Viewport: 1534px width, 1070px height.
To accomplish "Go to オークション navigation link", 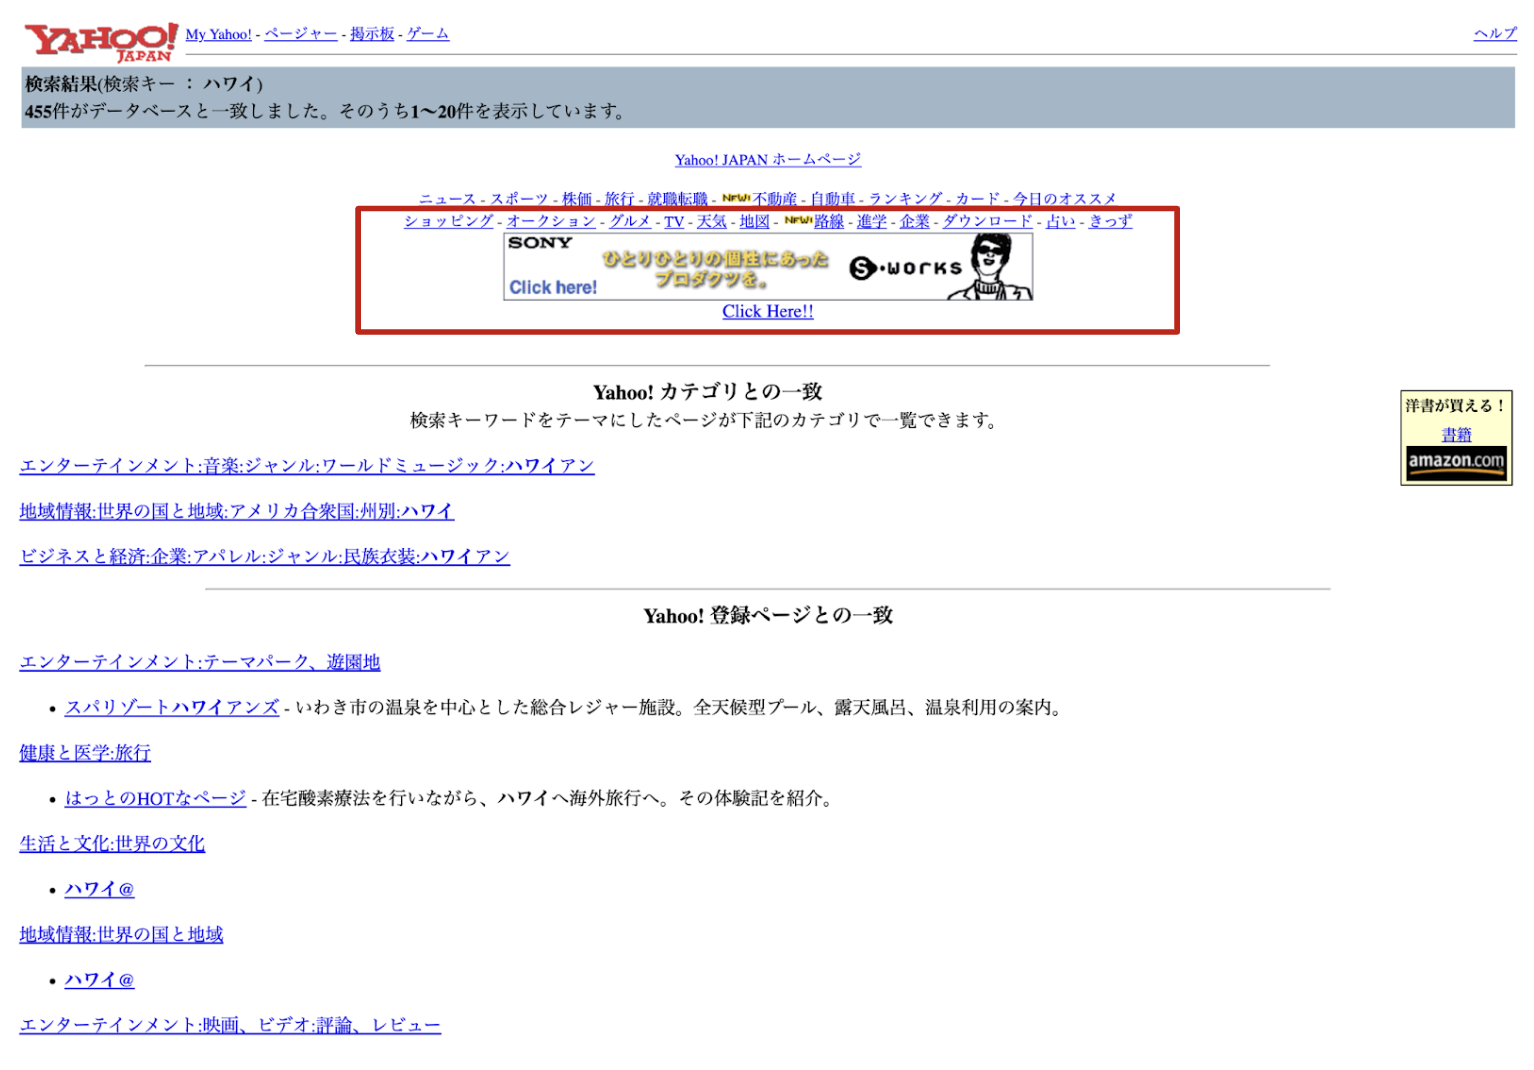I will click(551, 222).
